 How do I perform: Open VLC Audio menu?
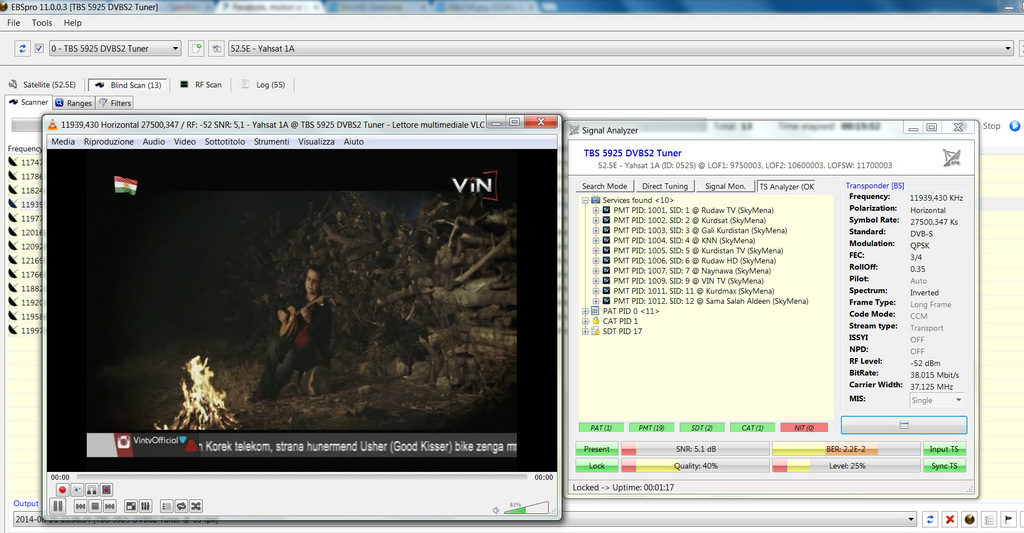tap(153, 142)
